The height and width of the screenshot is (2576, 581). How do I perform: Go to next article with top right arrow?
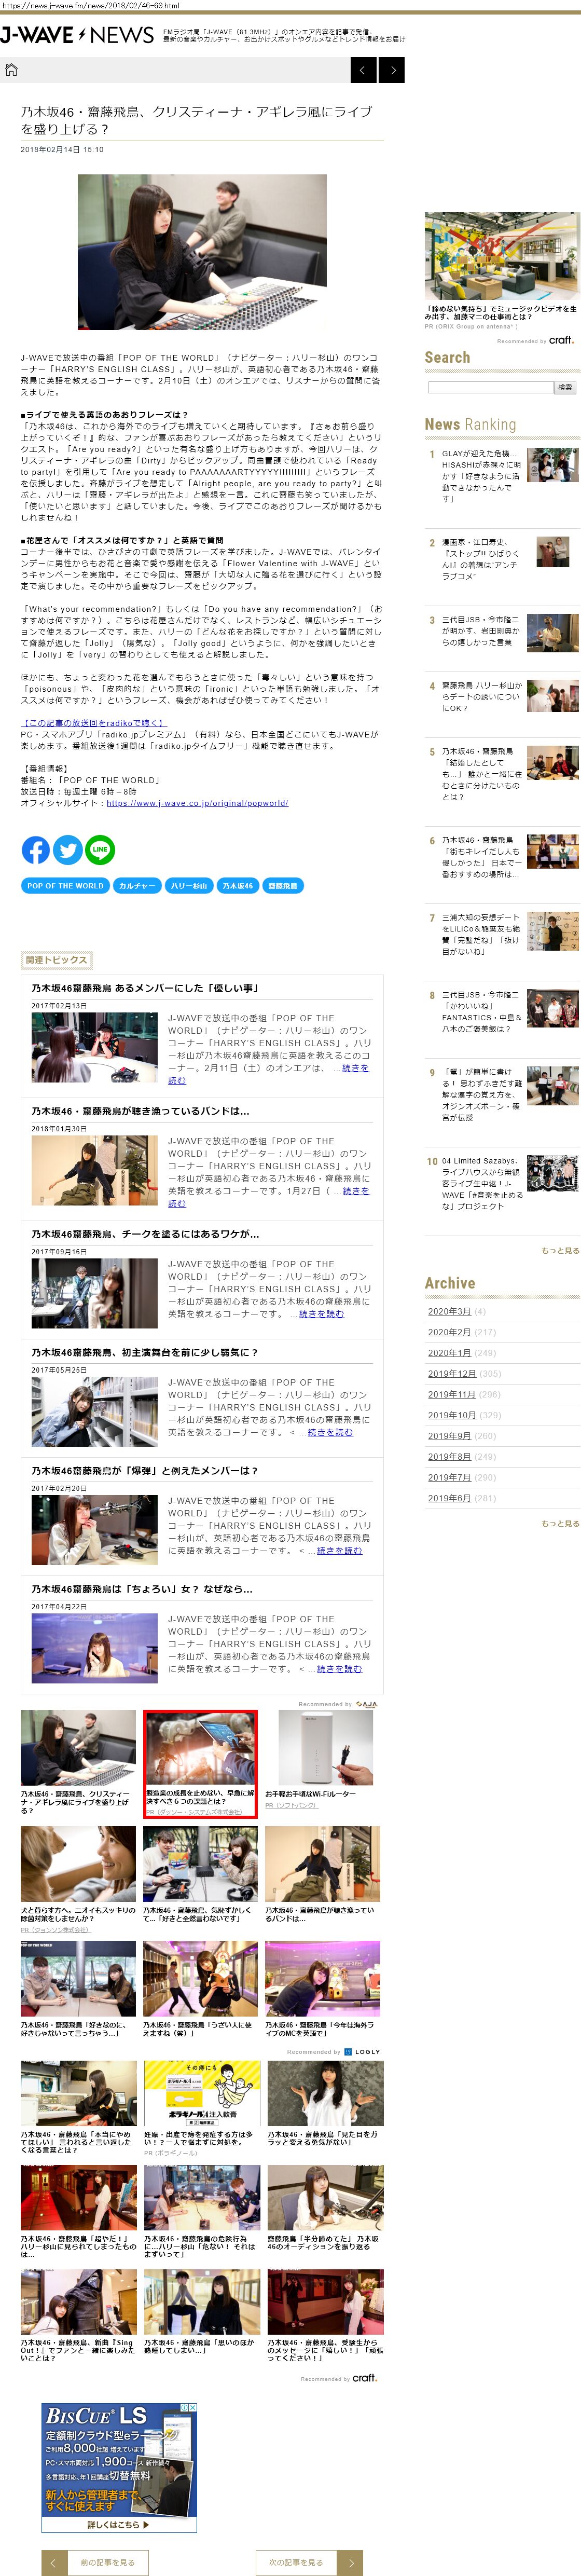coord(392,70)
